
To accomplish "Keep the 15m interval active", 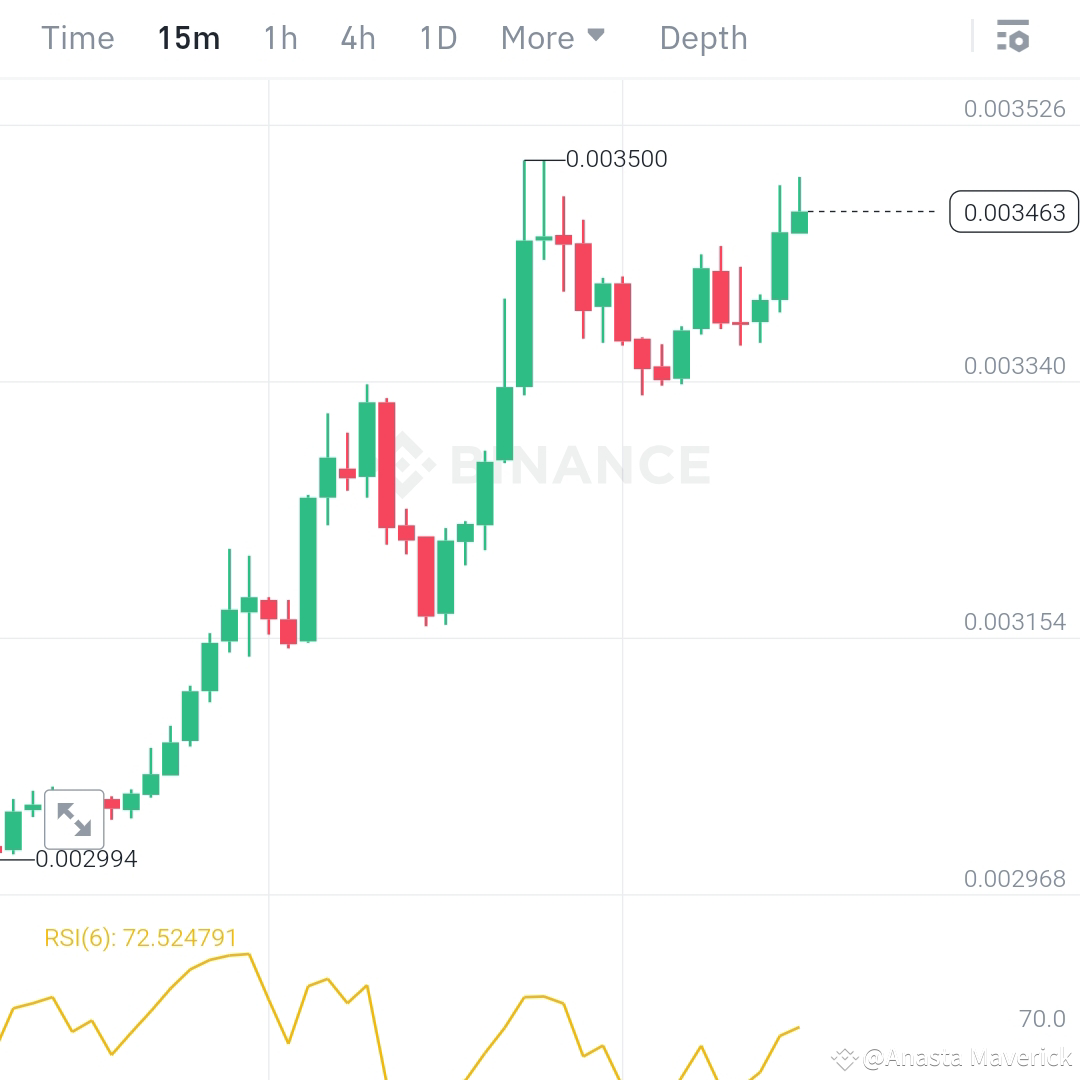I will pyautogui.click(x=188, y=37).
